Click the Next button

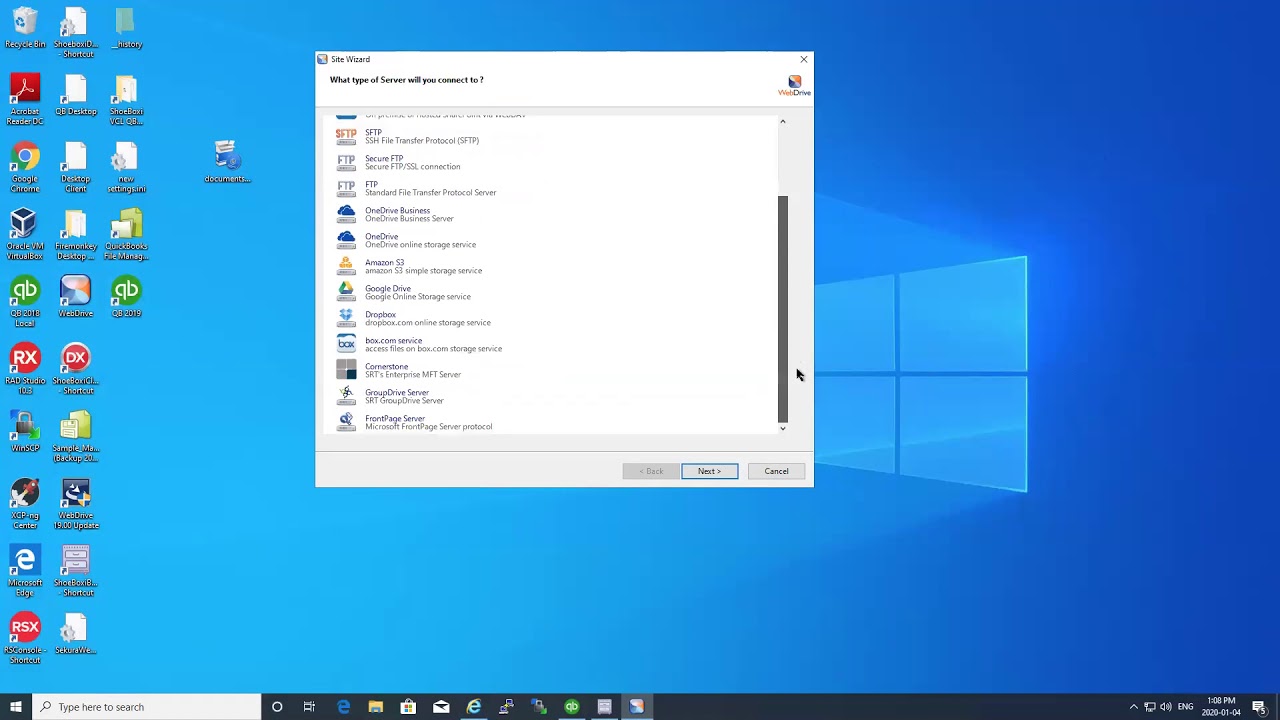coord(710,471)
